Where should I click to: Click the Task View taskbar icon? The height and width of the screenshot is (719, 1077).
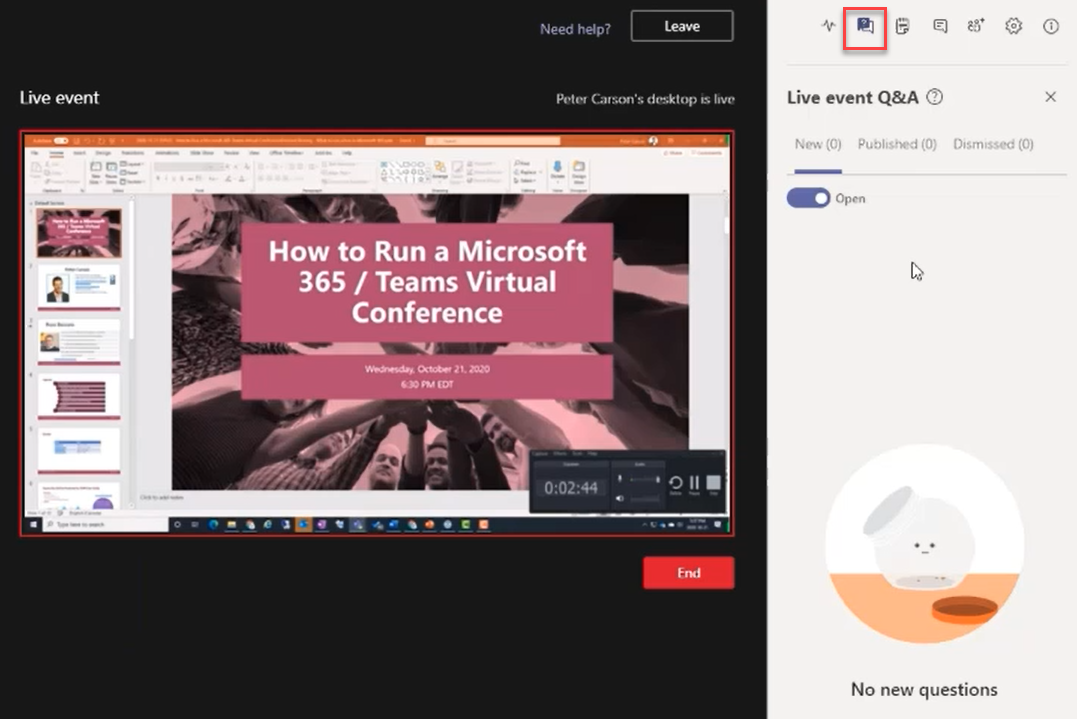[x=195, y=525]
